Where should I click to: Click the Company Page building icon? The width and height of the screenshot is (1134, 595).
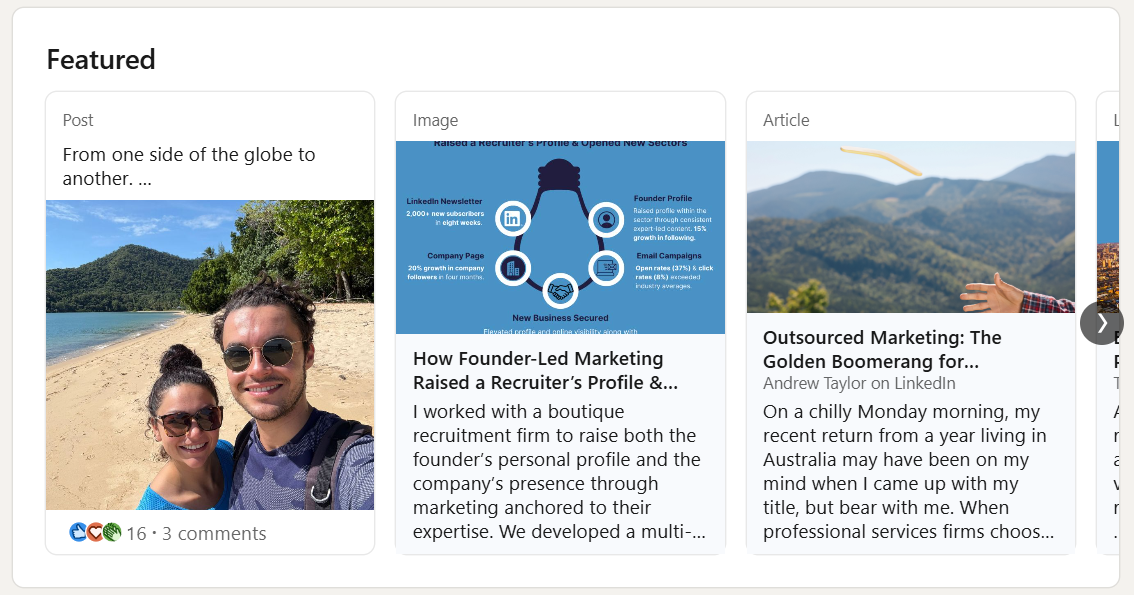[514, 267]
